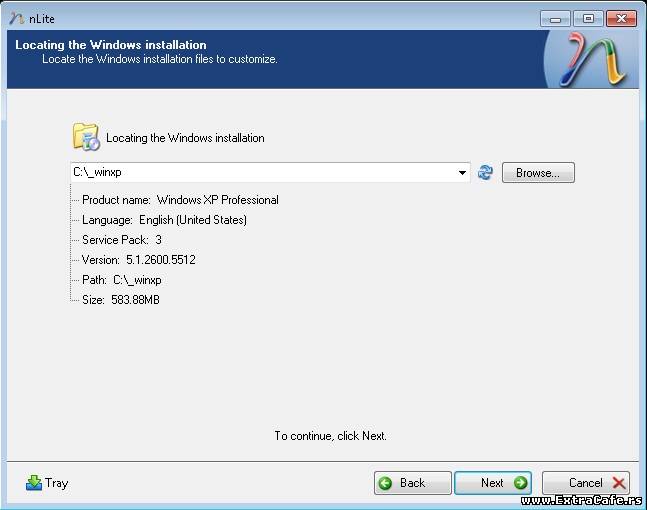Screen dimensions: 647x510
Task: Select the Product name tree entry
Action: [180, 200]
